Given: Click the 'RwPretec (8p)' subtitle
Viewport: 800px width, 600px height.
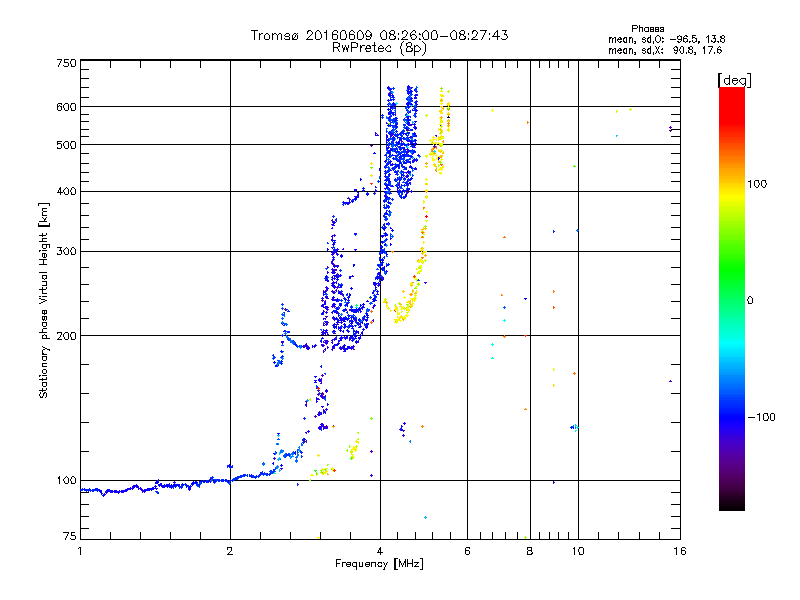Looking at the screenshot, I should tap(379, 48).
